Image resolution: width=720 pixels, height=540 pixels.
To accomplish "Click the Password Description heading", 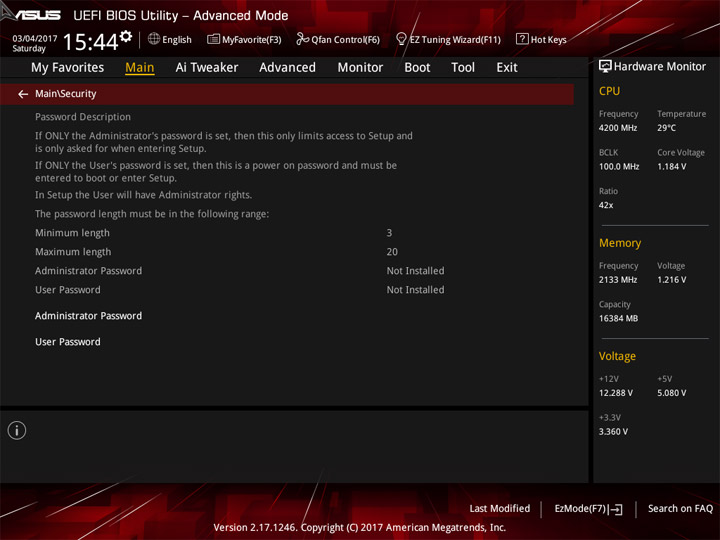I will click(83, 117).
